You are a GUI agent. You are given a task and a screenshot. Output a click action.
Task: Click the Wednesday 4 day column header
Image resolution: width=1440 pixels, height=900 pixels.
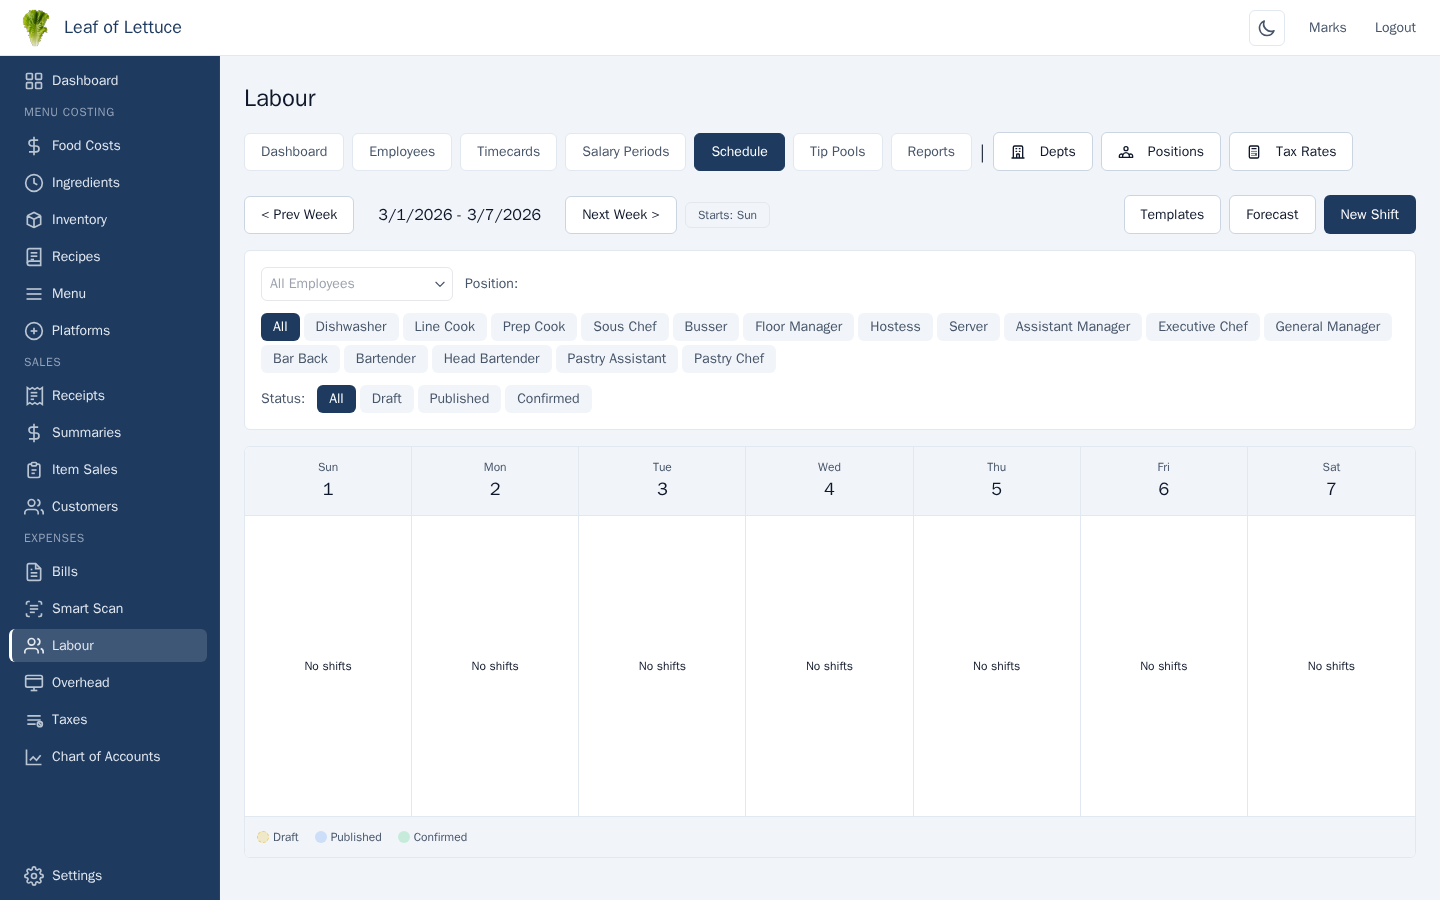point(829,481)
